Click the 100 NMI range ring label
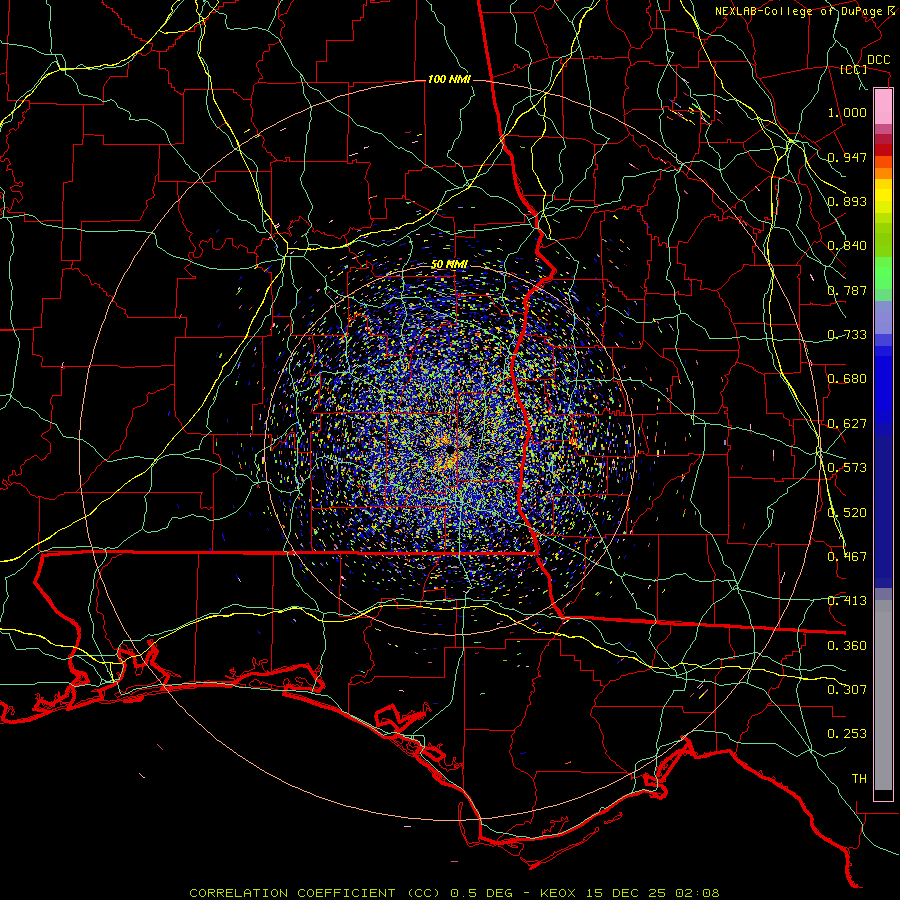The height and width of the screenshot is (900, 900). (x=449, y=79)
